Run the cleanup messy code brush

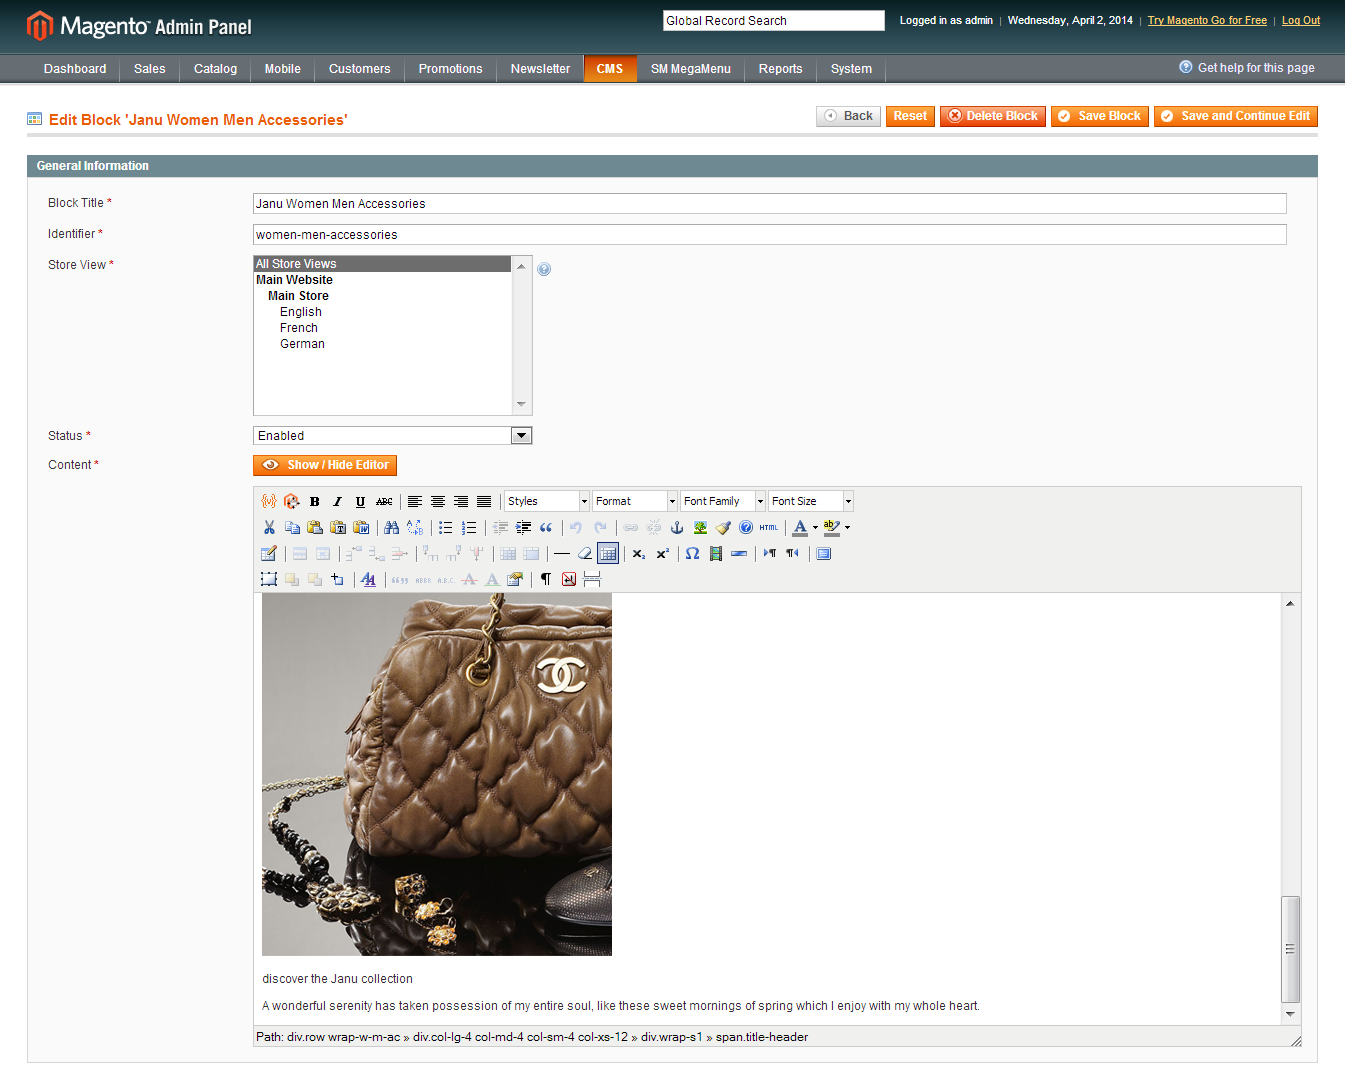(x=723, y=527)
